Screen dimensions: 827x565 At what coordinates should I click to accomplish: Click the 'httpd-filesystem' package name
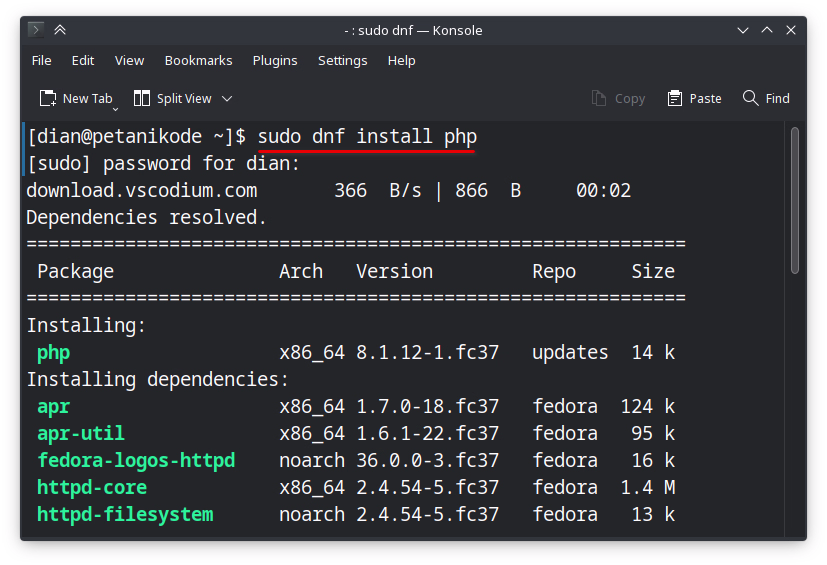pos(125,514)
